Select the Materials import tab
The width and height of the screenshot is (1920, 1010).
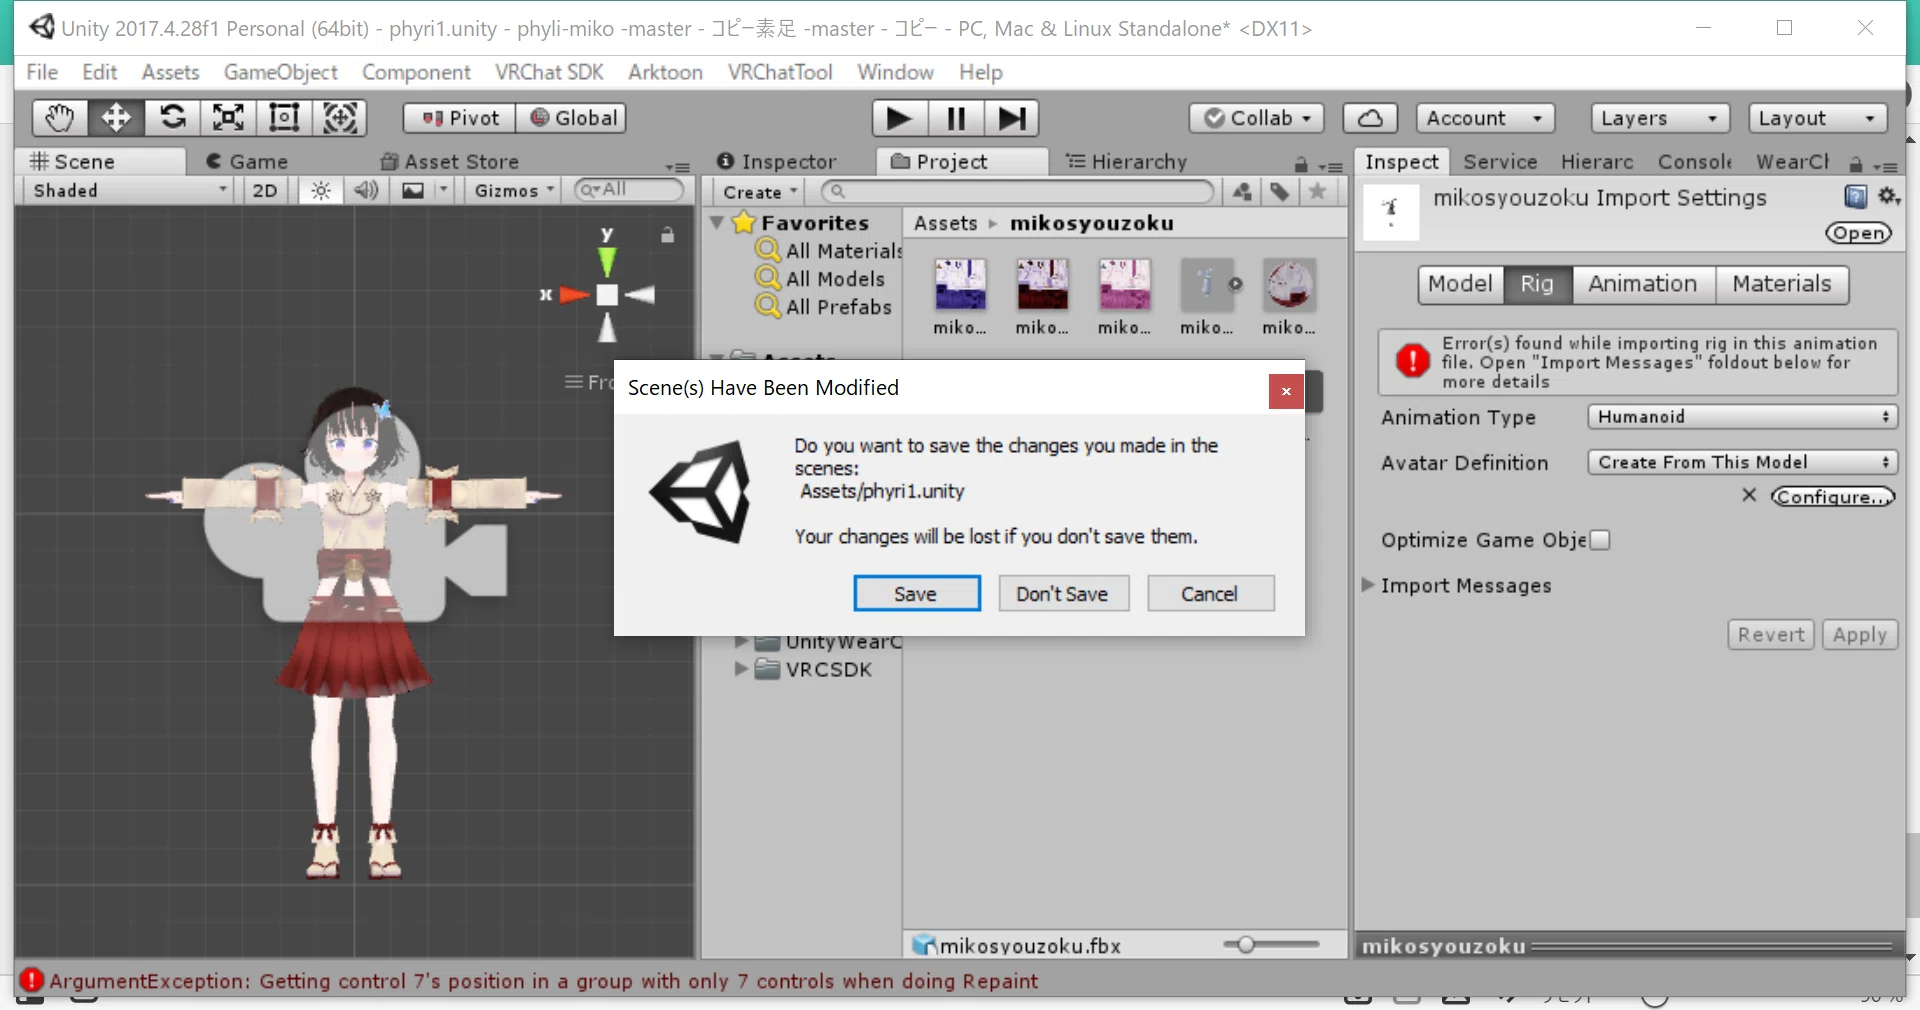1782,284
